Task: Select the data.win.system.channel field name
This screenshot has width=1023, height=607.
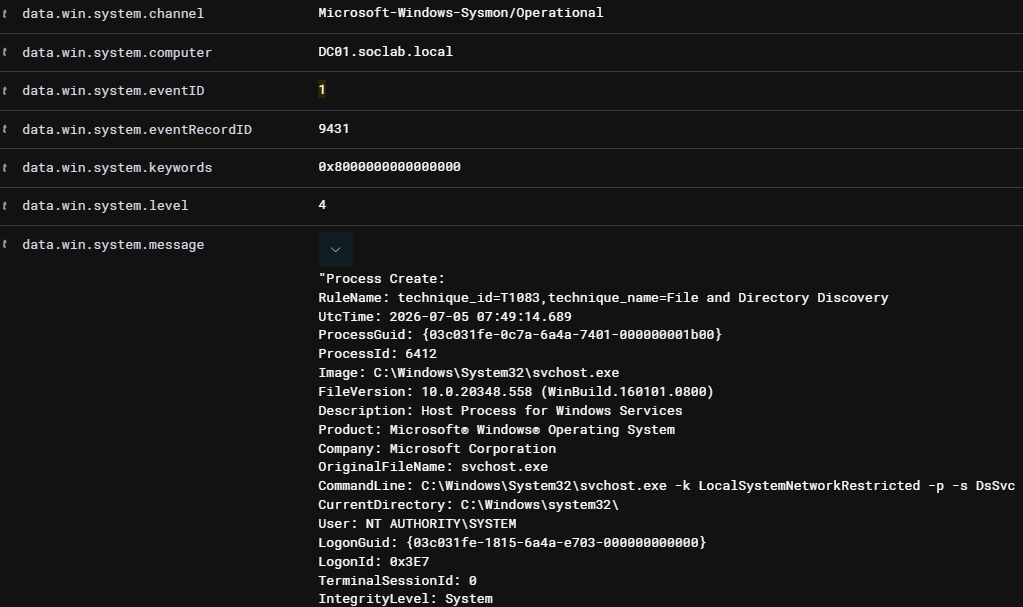Action: pyautogui.click(x=113, y=14)
